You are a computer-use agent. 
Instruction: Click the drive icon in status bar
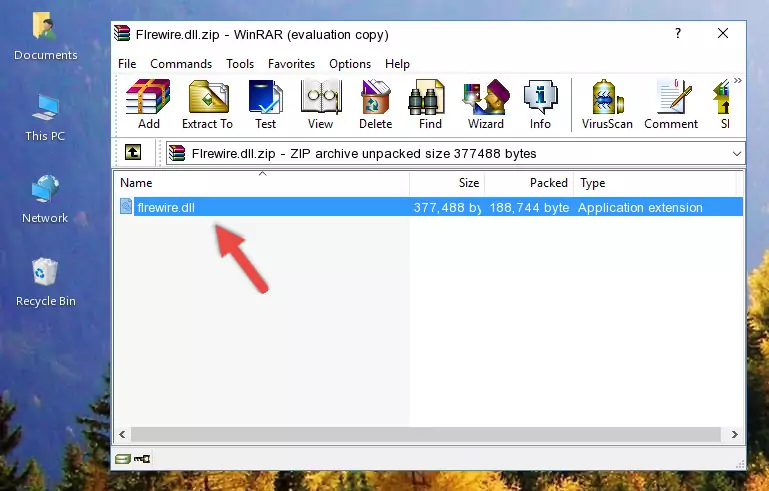click(123, 459)
